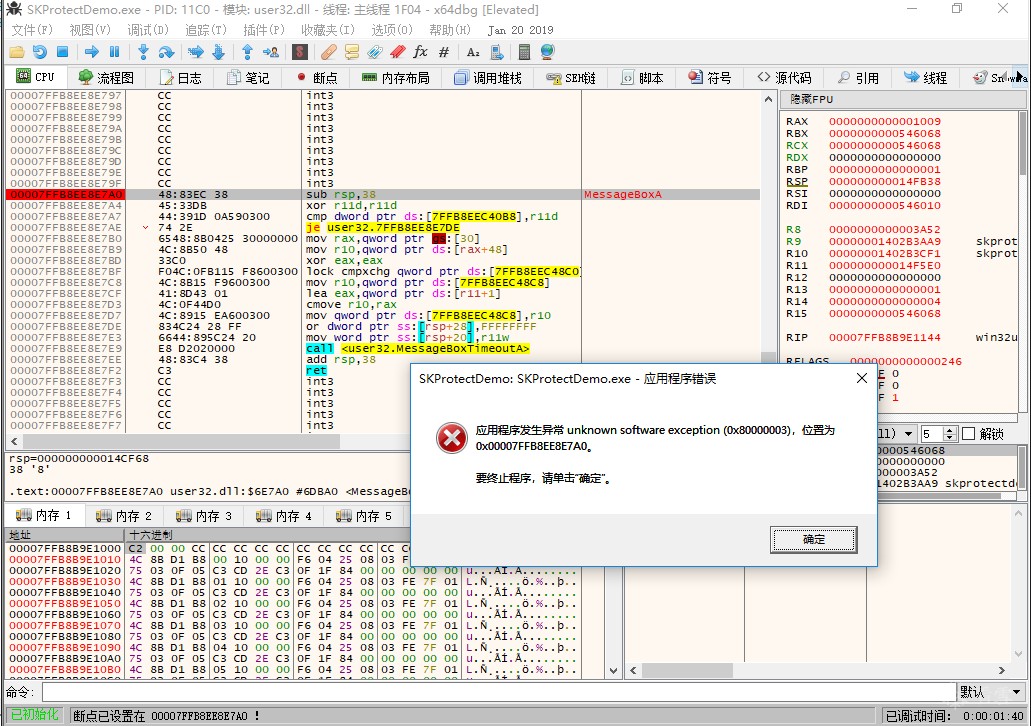Switch to the 断点 breakpoints tab
The image size is (1031, 726).
point(317,78)
